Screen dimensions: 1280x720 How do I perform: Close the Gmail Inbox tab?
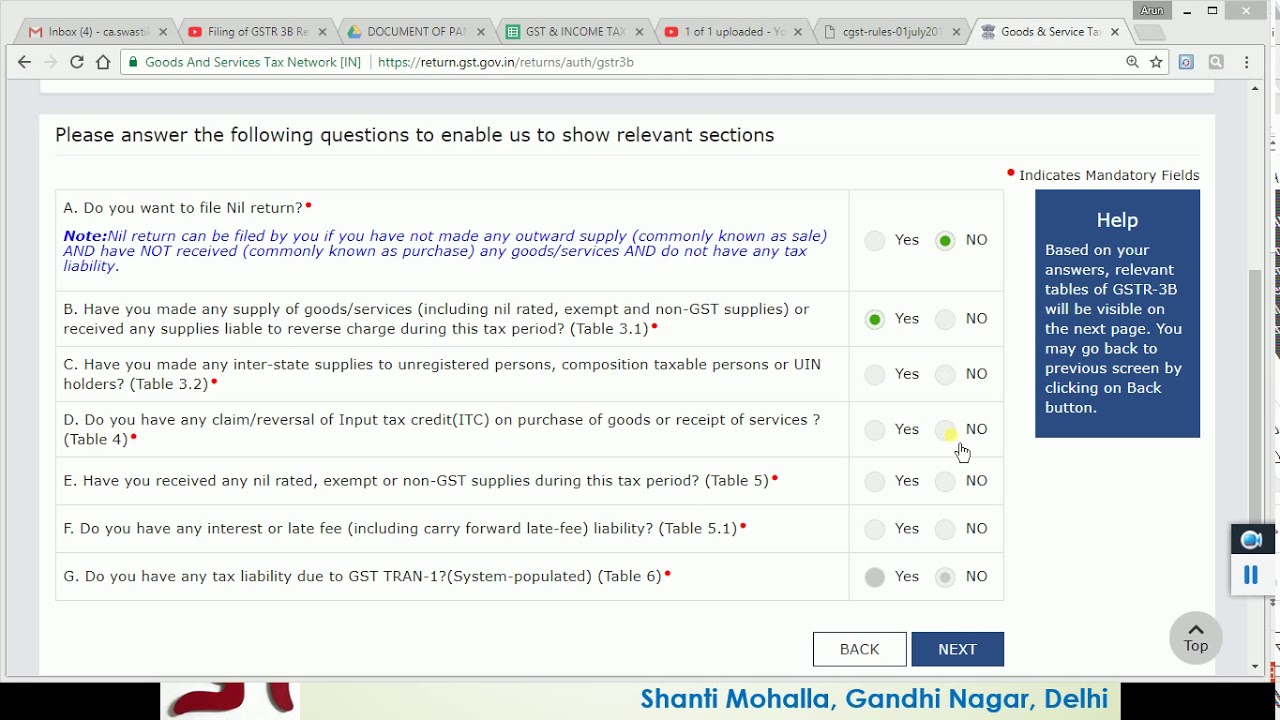(163, 32)
